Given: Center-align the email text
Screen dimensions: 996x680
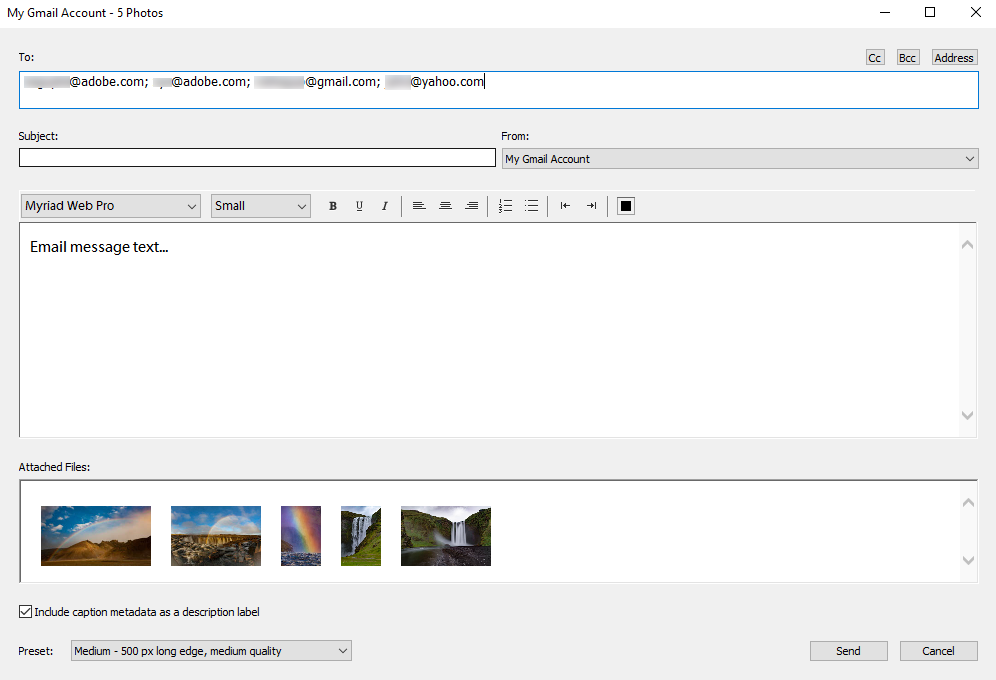Looking at the screenshot, I should click(x=445, y=206).
